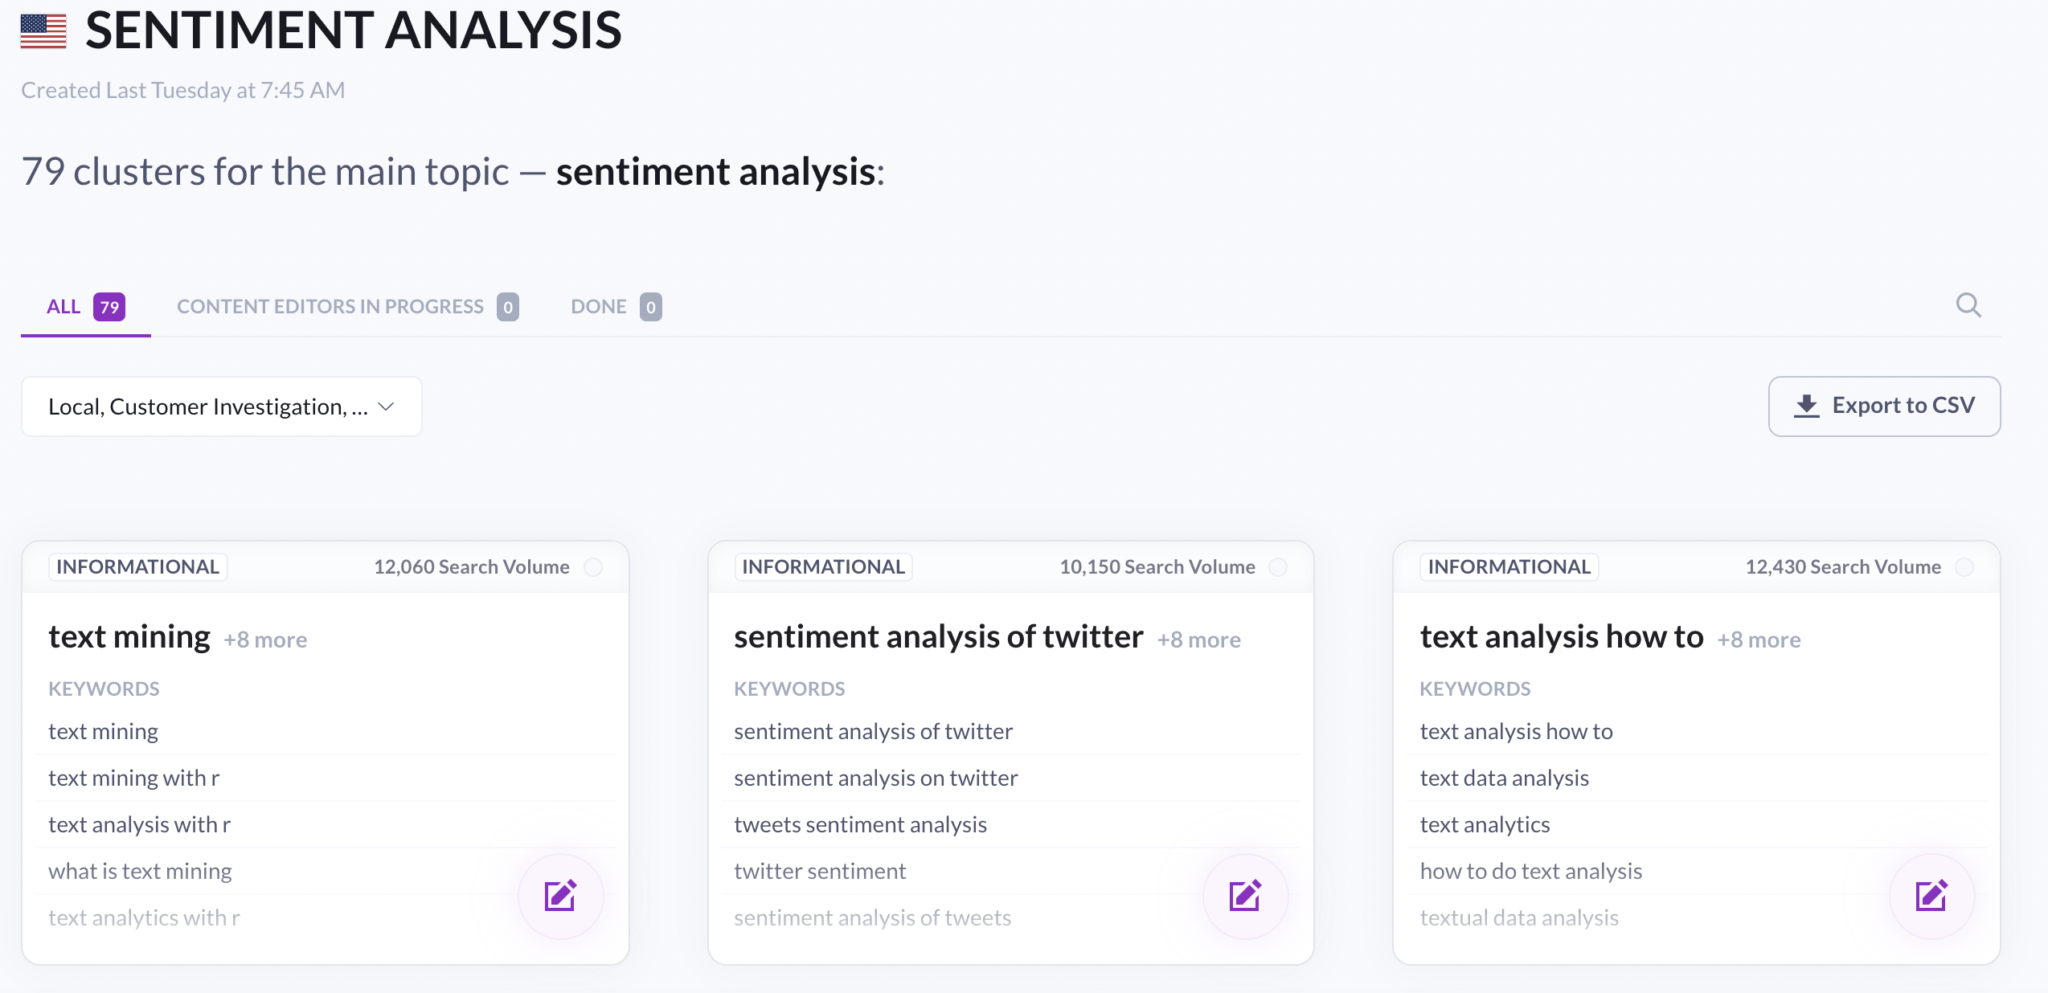Expand +8 more for text analysis how to
Screen dimensions: 2048x993
(1759, 640)
